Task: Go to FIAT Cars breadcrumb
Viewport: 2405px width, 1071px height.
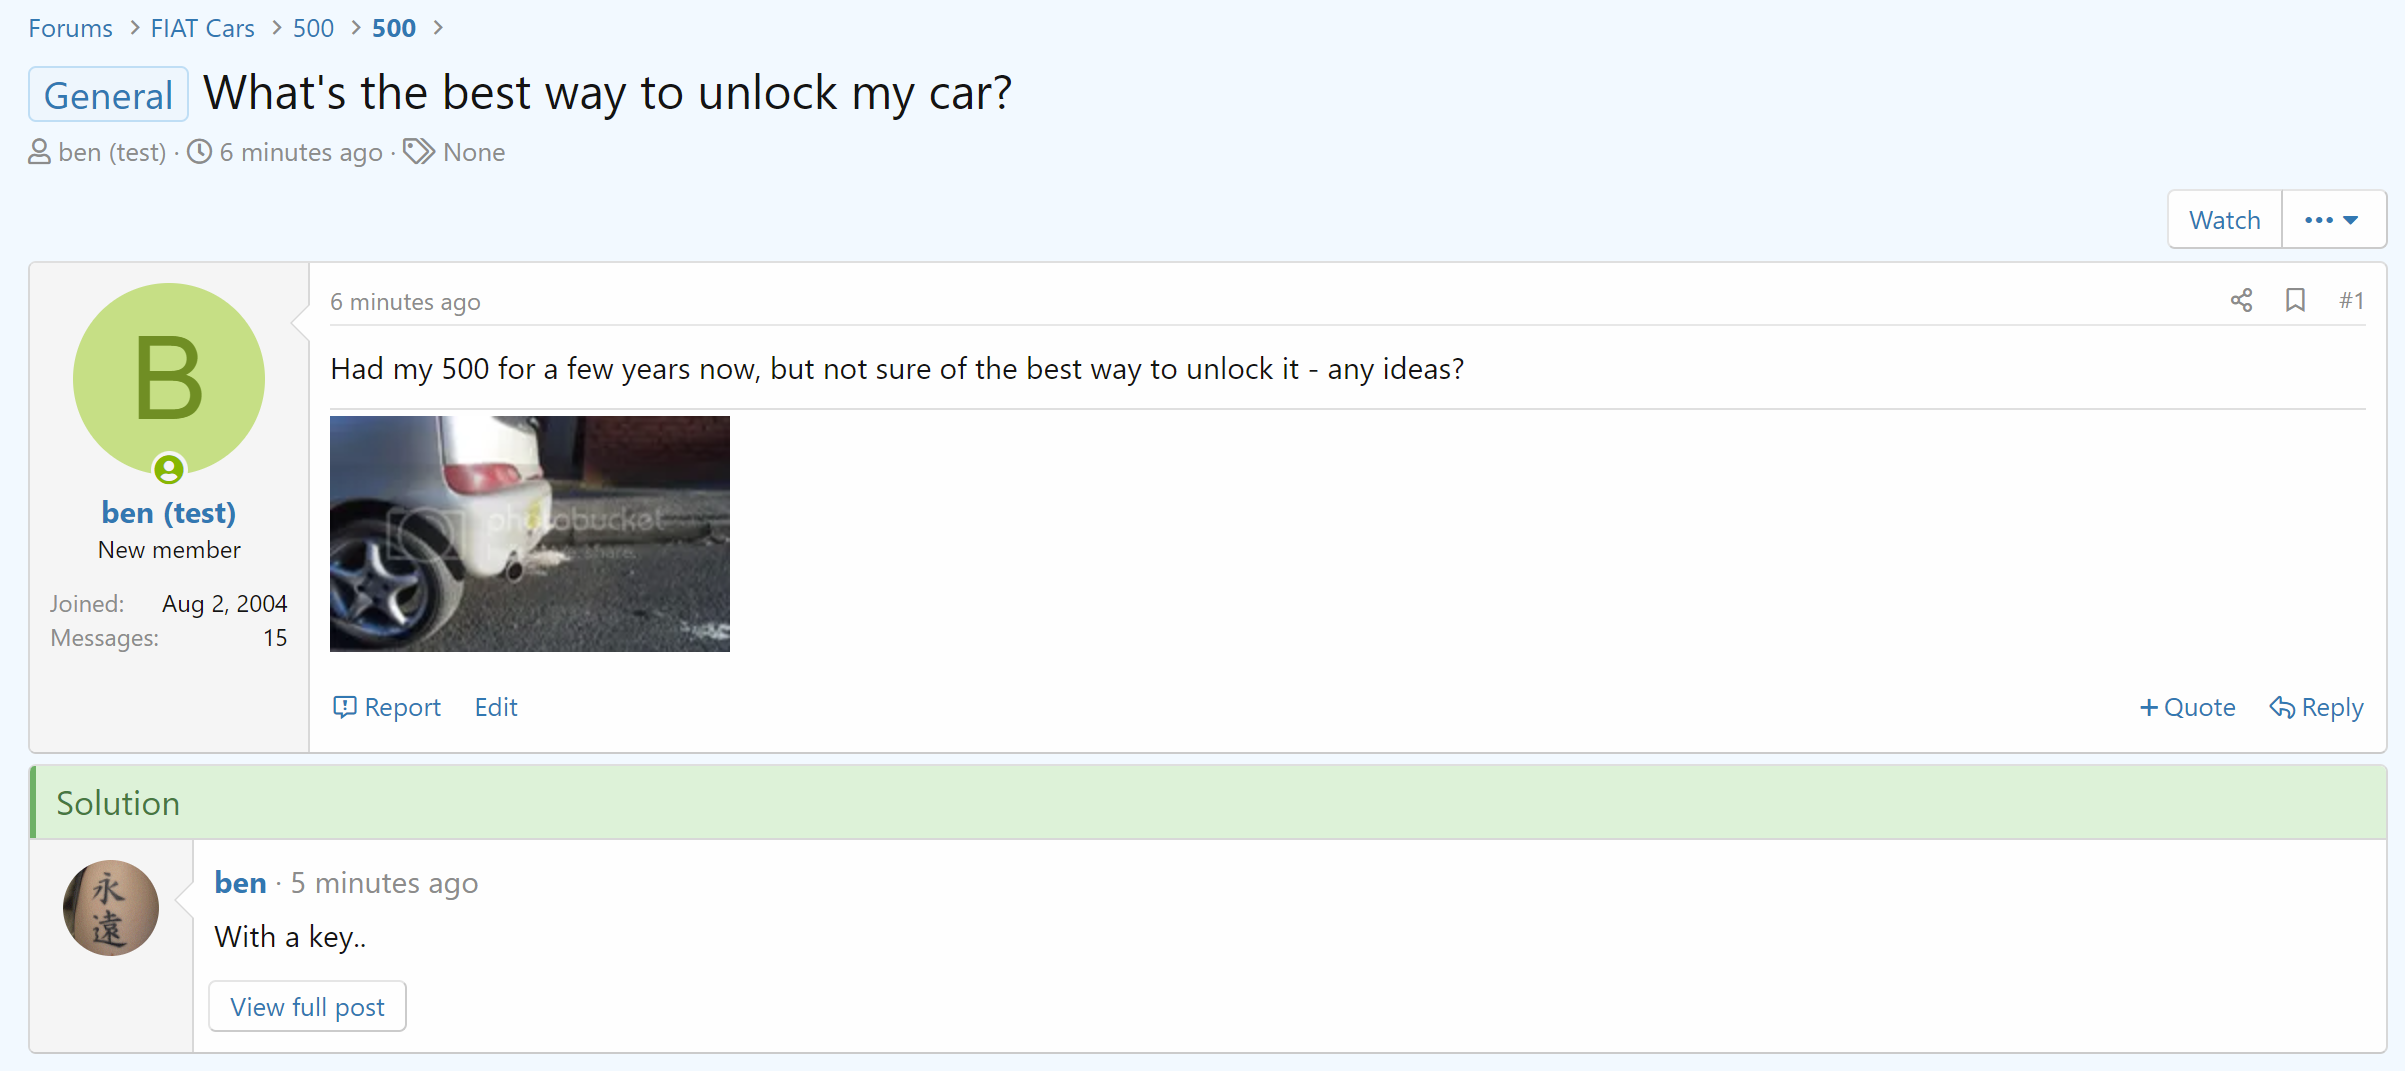Action: 203,28
